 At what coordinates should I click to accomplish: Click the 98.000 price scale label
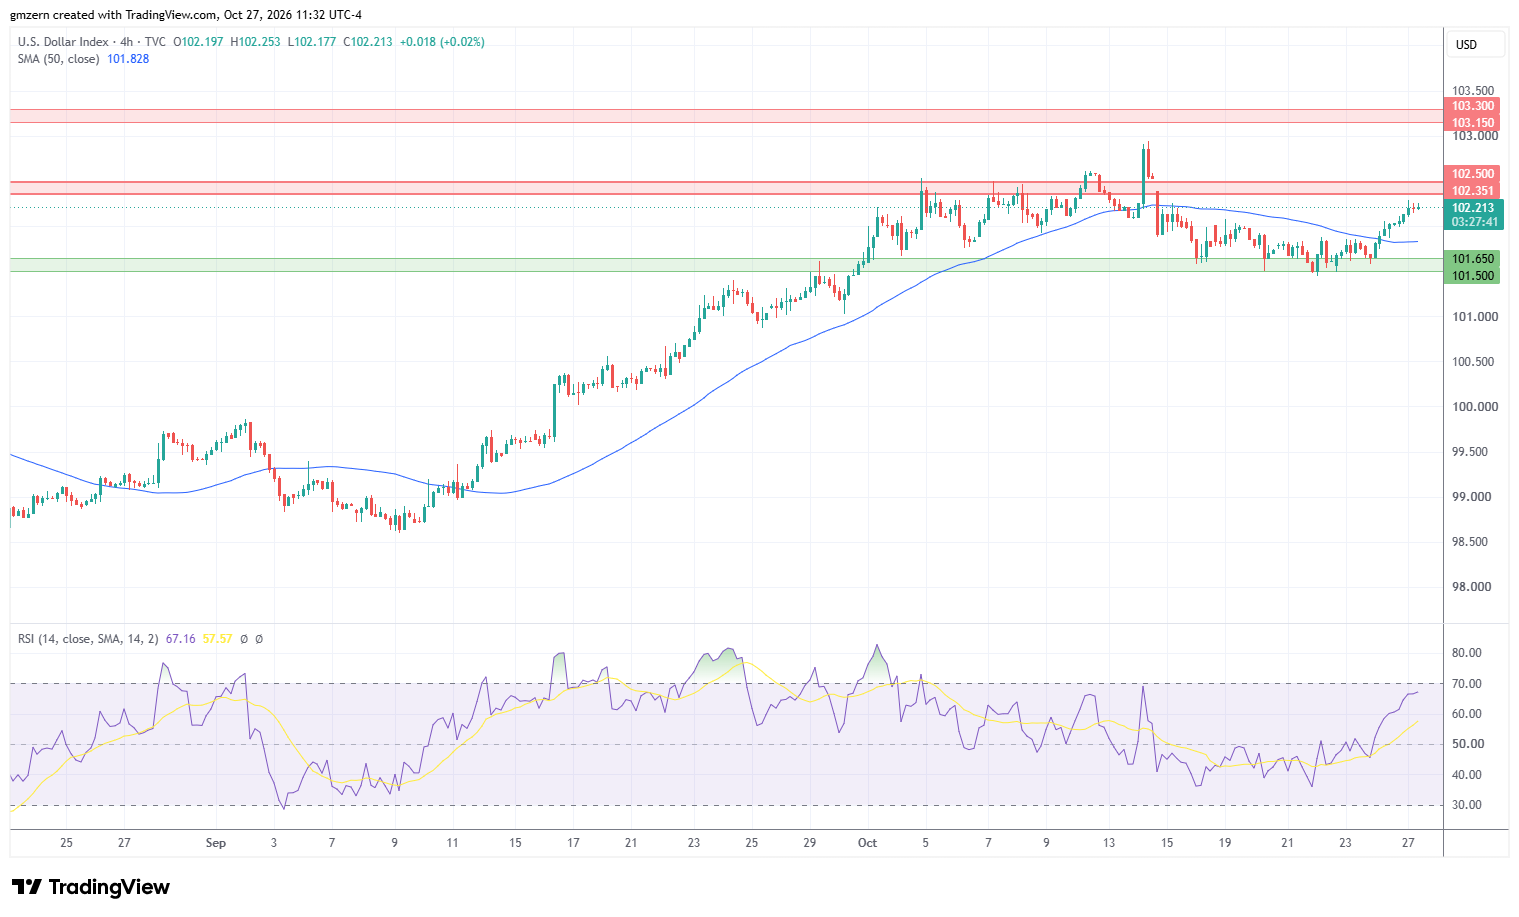[1472, 587]
